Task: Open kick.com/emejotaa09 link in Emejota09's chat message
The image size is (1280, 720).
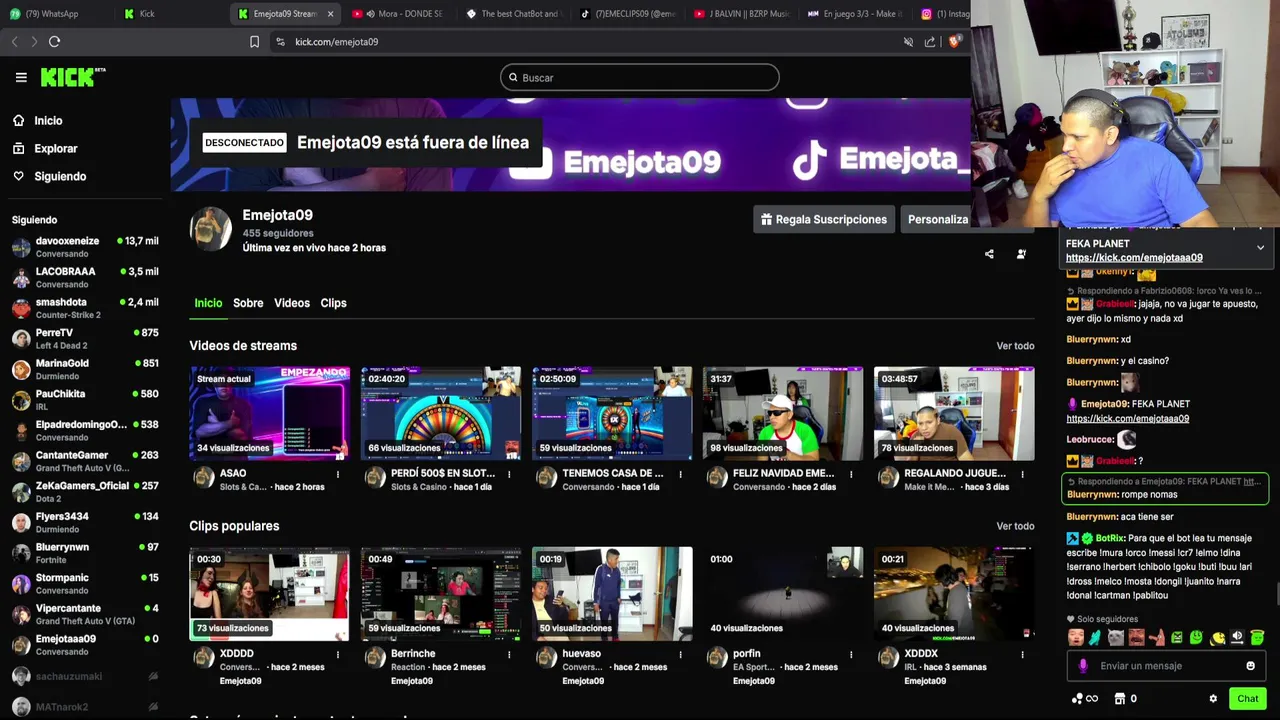Action: click(1127, 419)
